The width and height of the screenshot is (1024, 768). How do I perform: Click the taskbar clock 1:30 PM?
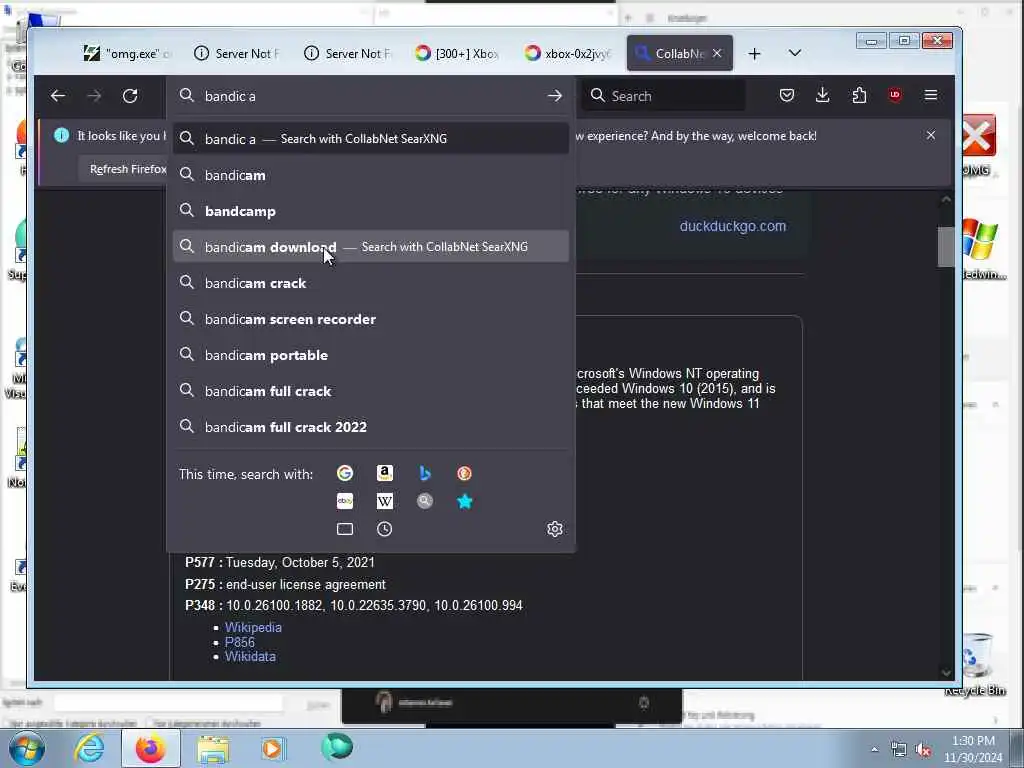click(973, 748)
